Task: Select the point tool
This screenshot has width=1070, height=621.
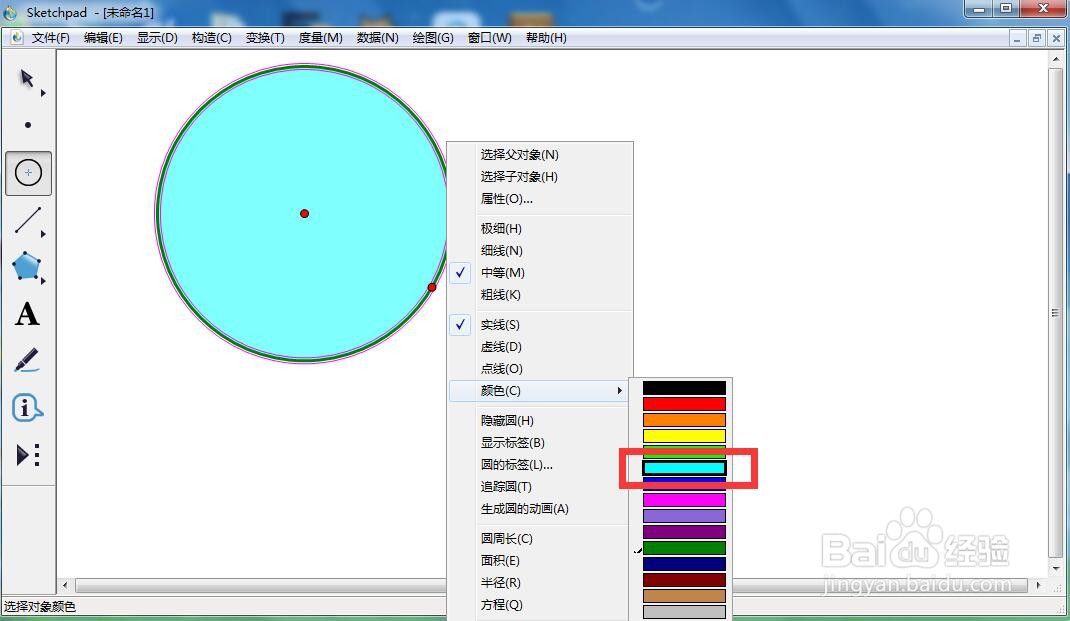Action: click(28, 125)
